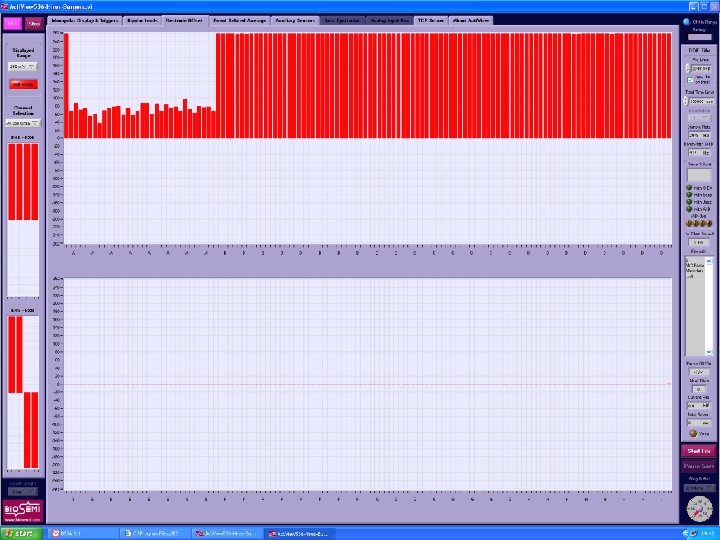Image resolution: width=720 pixels, height=540 pixels.
Task: Select the Electrode Offset tab
Action: pyautogui.click(x=184, y=21)
